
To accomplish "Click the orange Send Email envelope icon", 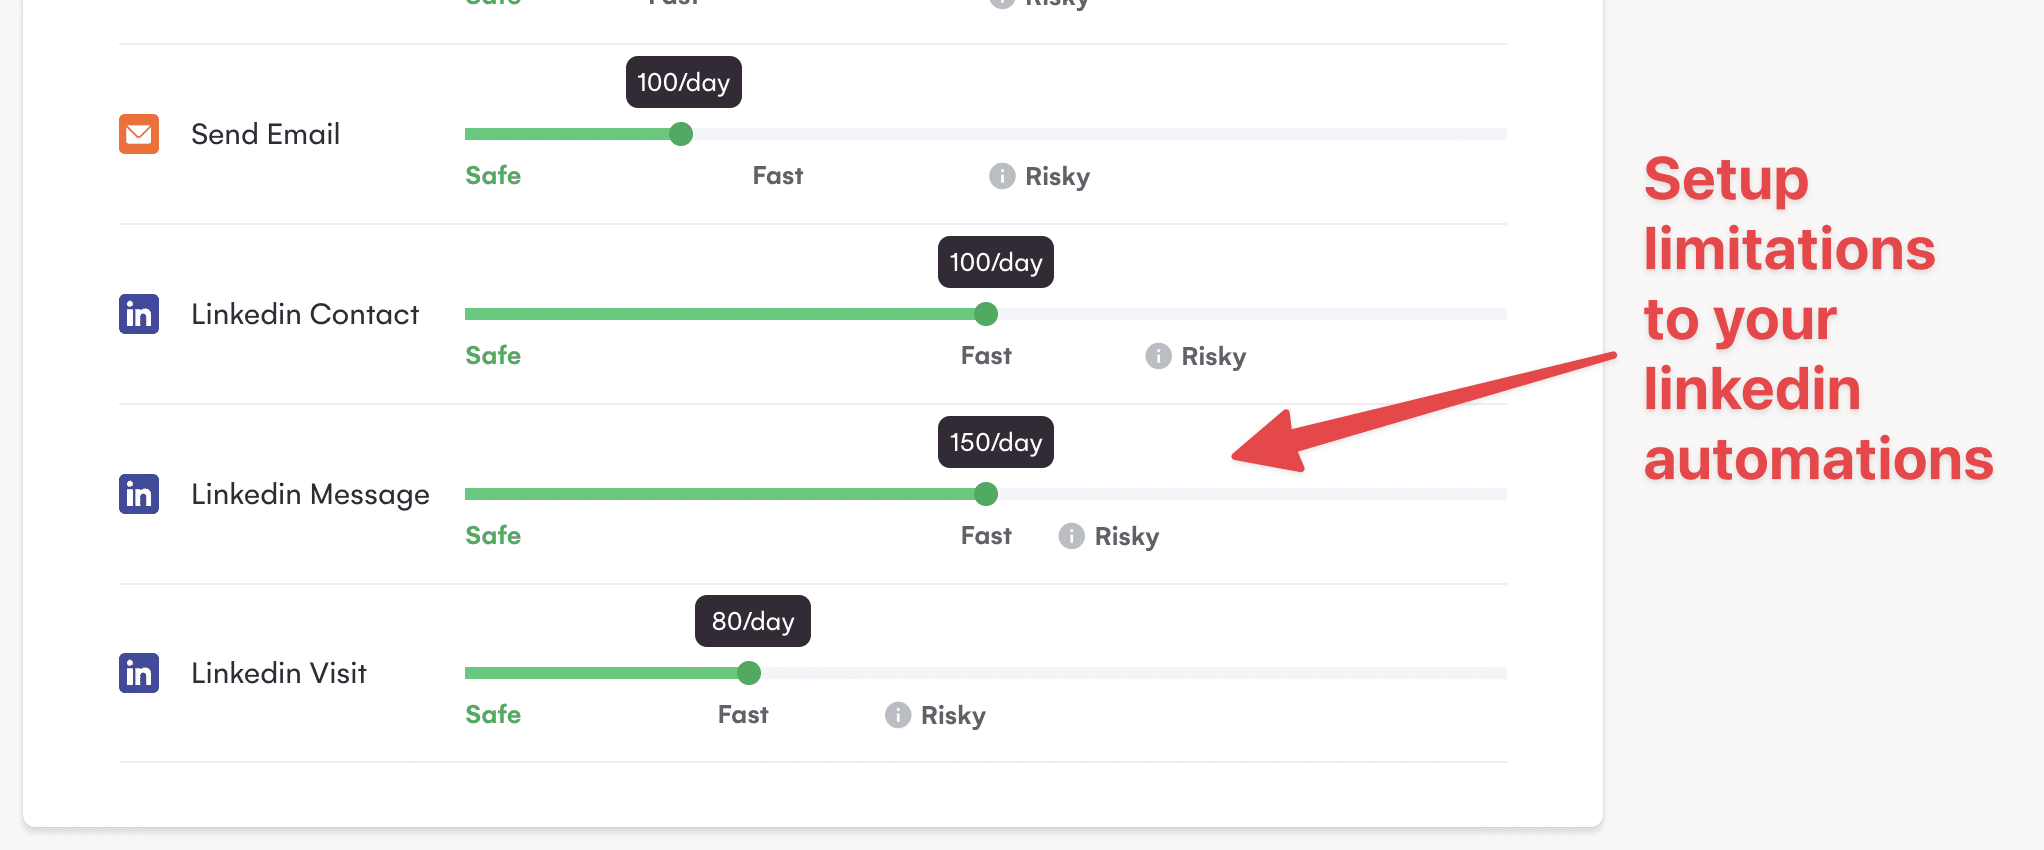I will pyautogui.click(x=139, y=134).
